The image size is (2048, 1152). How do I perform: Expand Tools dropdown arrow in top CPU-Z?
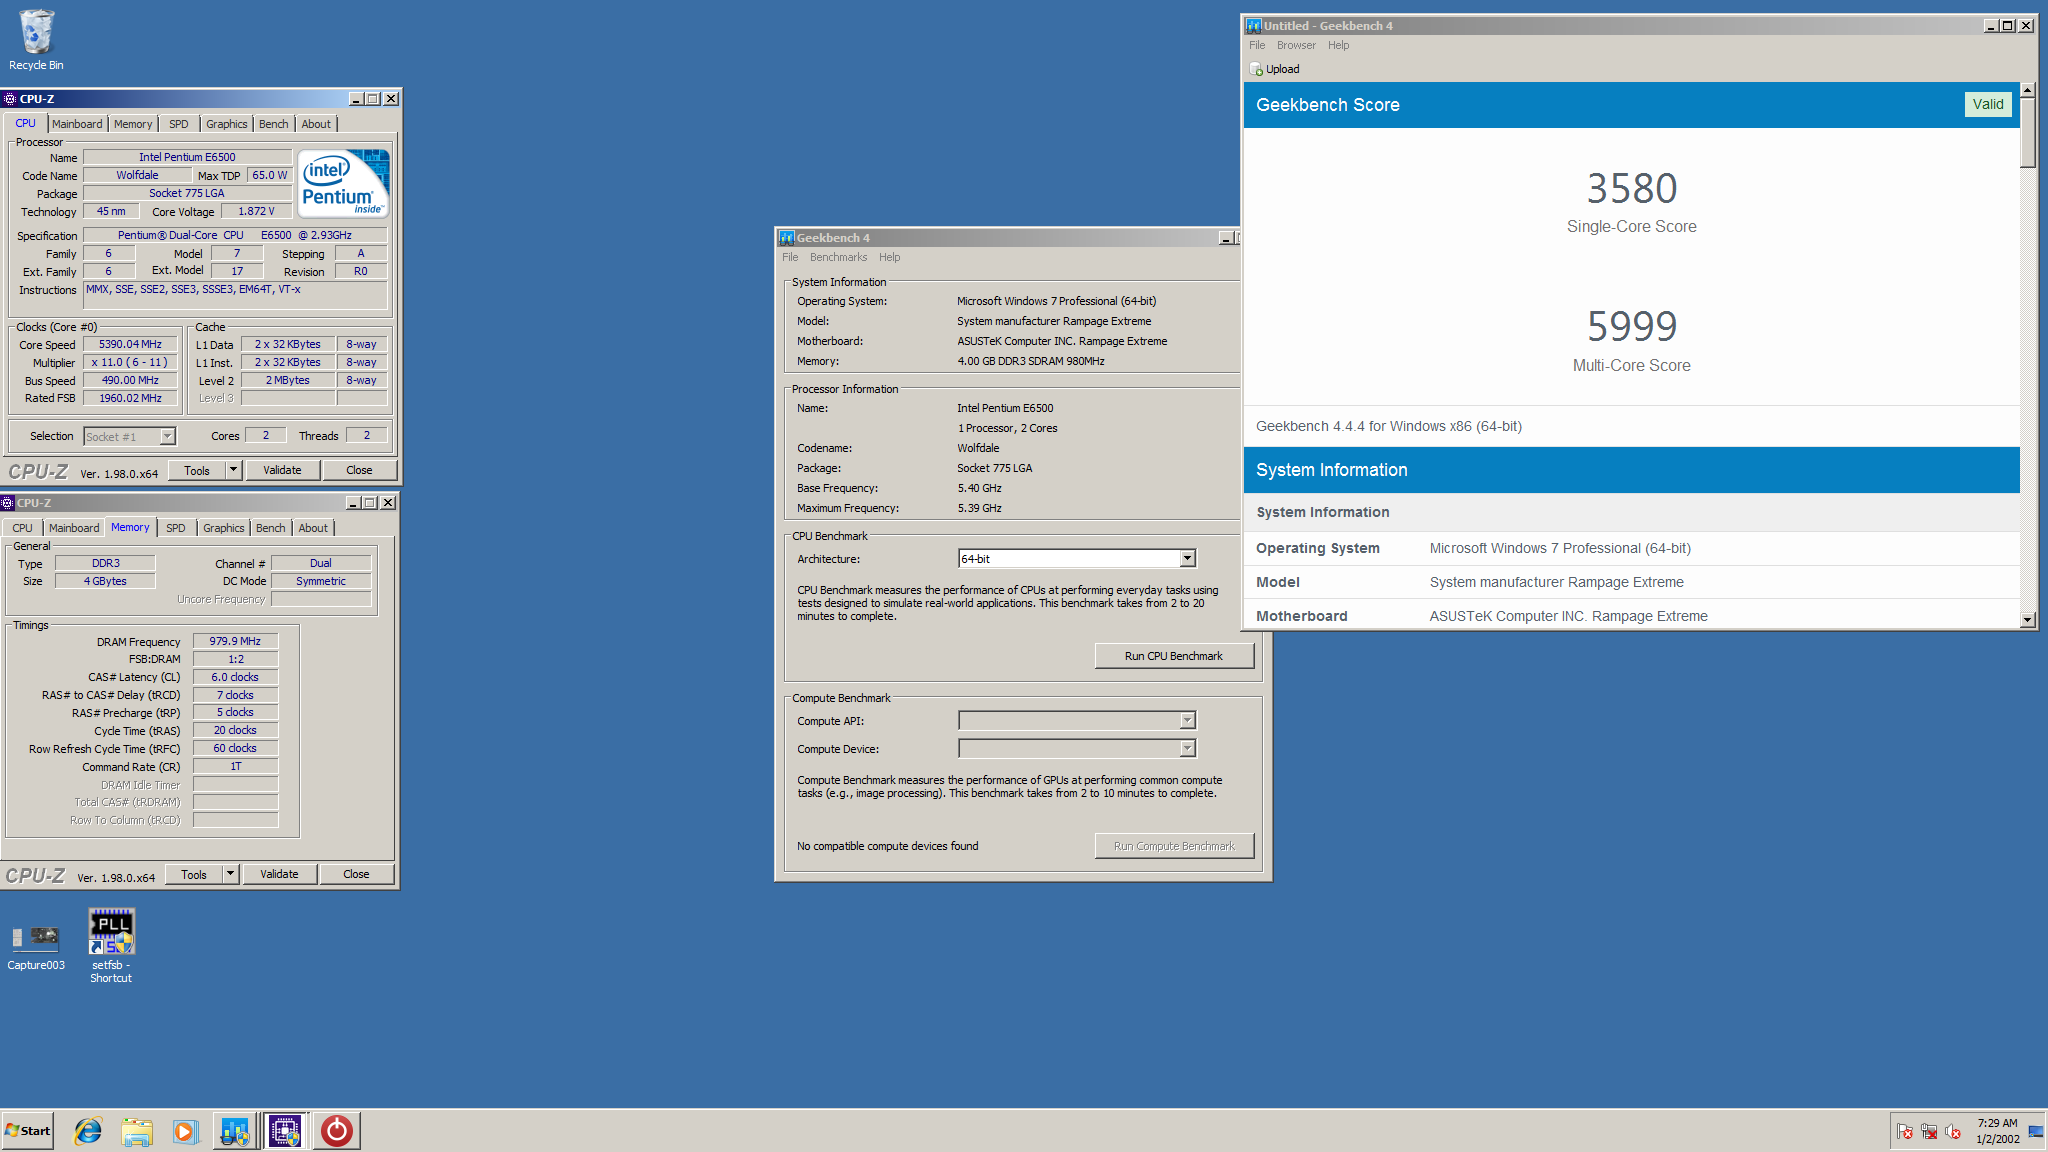click(x=233, y=470)
